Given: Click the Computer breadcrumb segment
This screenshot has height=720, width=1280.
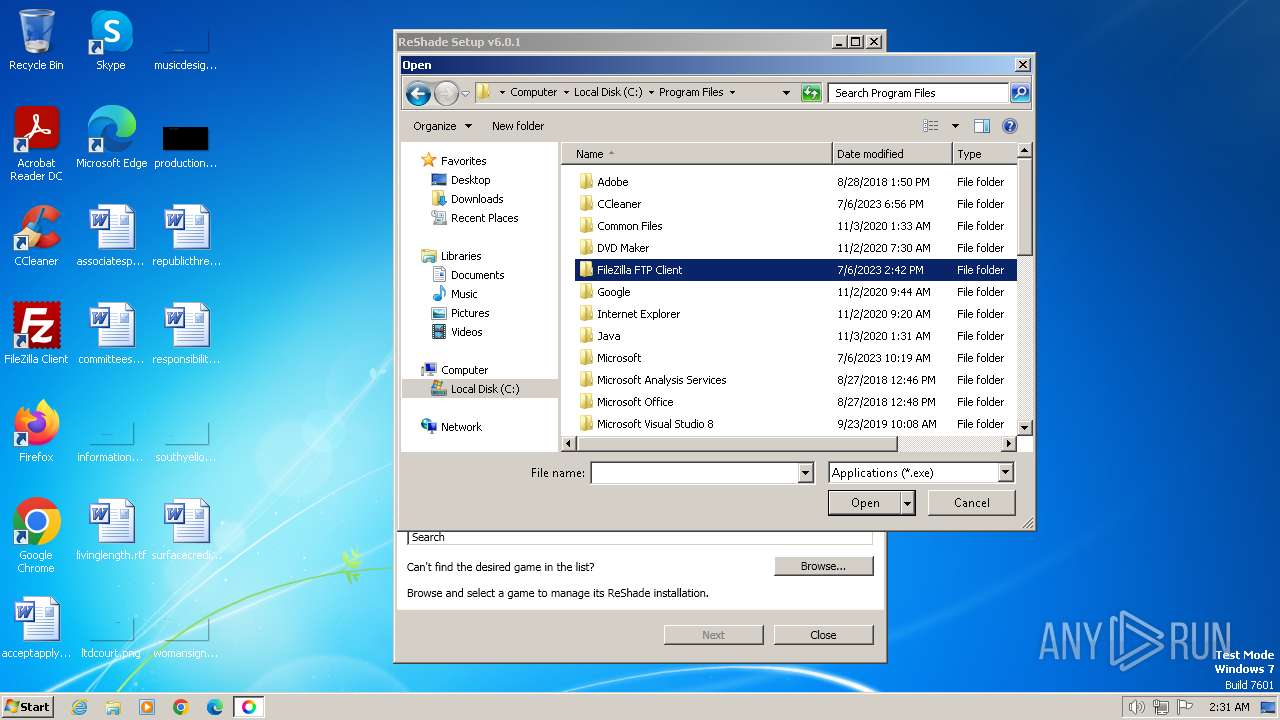Looking at the screenshot, I should point(534,93).
